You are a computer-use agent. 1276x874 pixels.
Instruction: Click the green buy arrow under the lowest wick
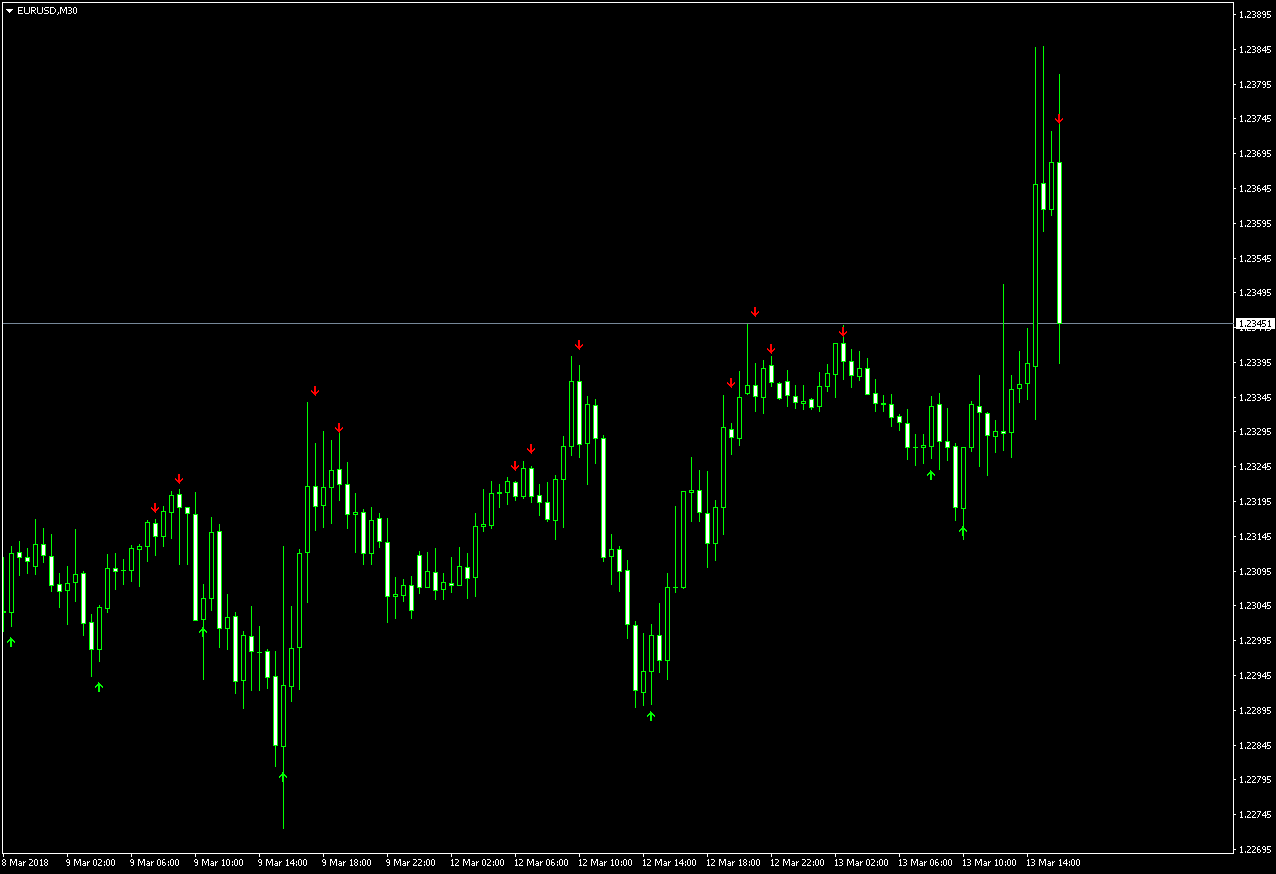tap(283, 776)
